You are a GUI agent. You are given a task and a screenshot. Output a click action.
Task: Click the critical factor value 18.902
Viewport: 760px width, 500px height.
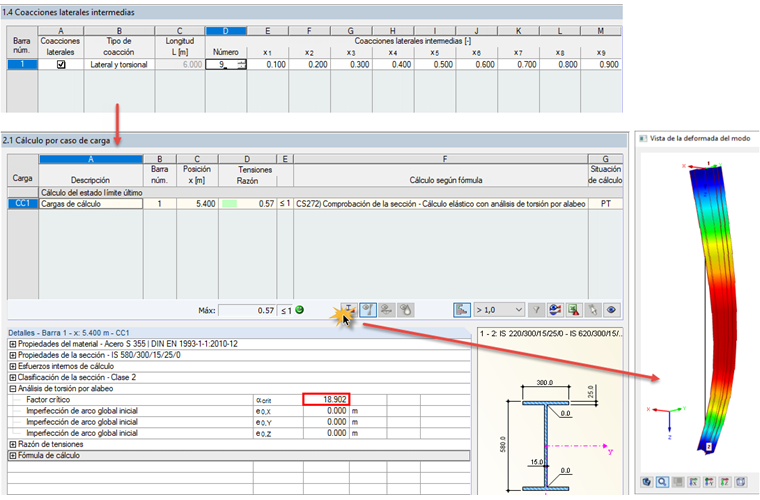click(326, 400)
